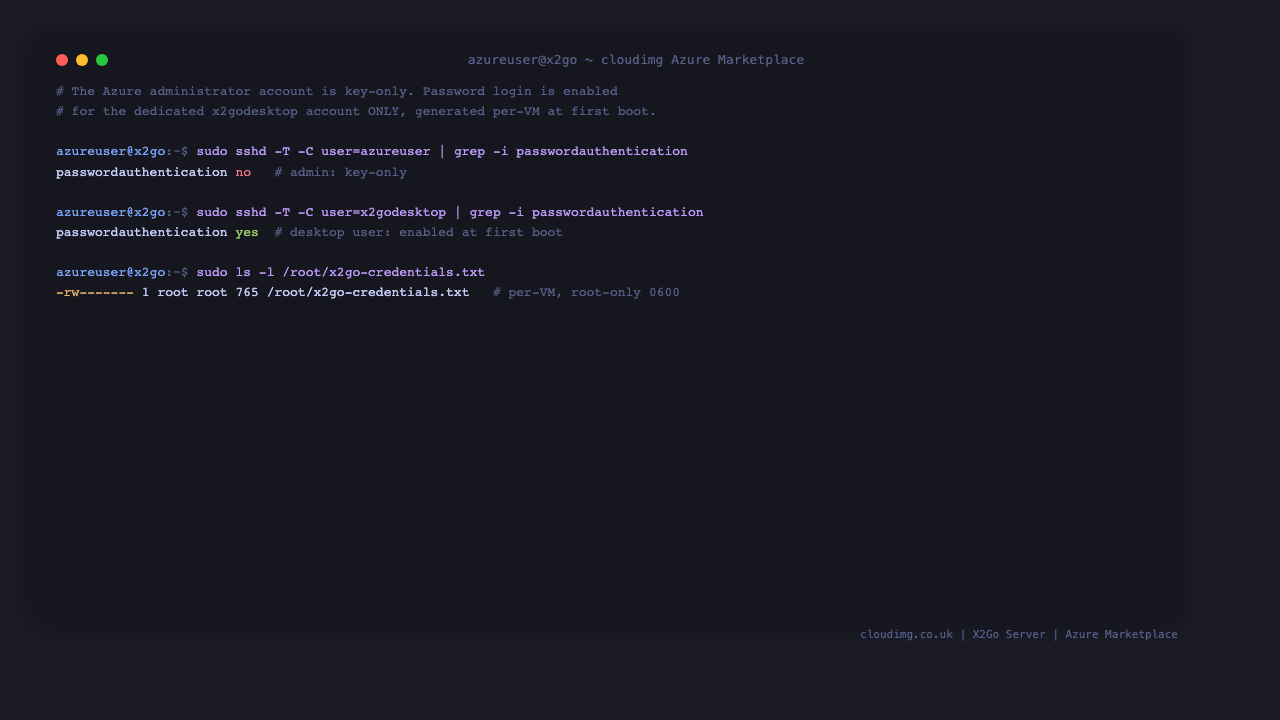
Task: Click the 'no' passwordauthentication value
Action: click(x=243, y=172)
